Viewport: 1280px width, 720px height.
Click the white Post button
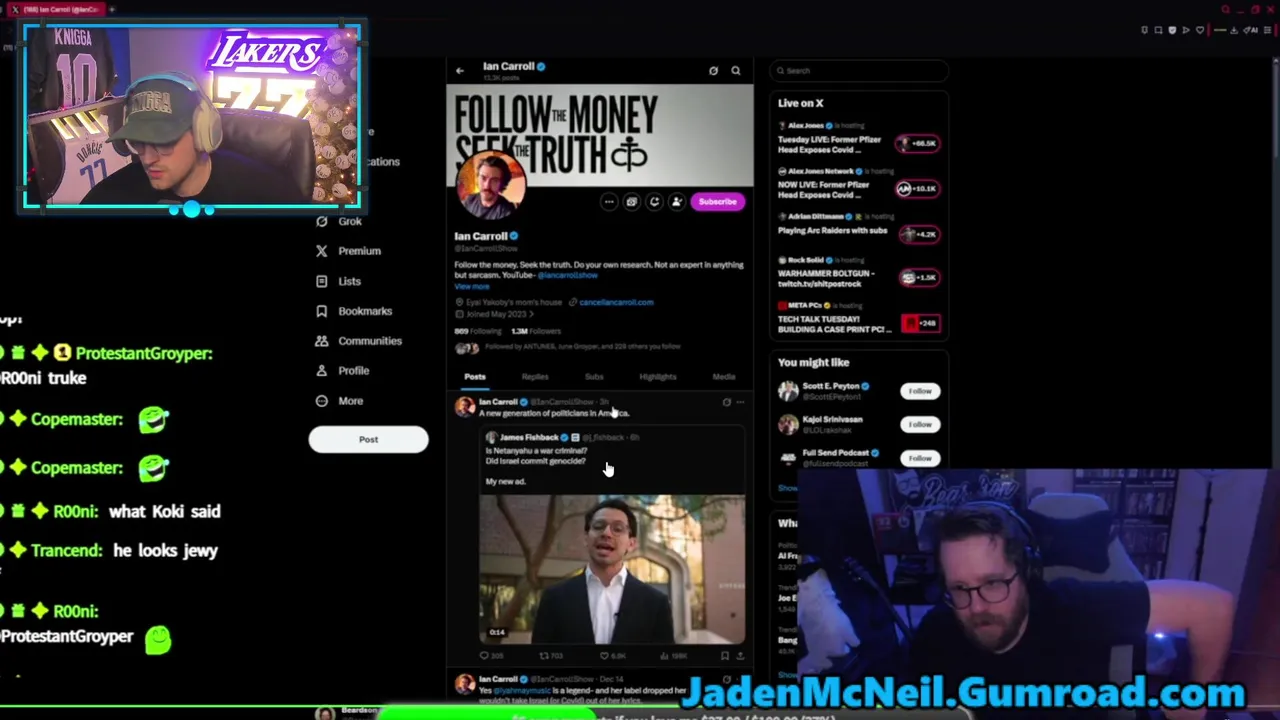pyautogui.click(x=368, y=439)
